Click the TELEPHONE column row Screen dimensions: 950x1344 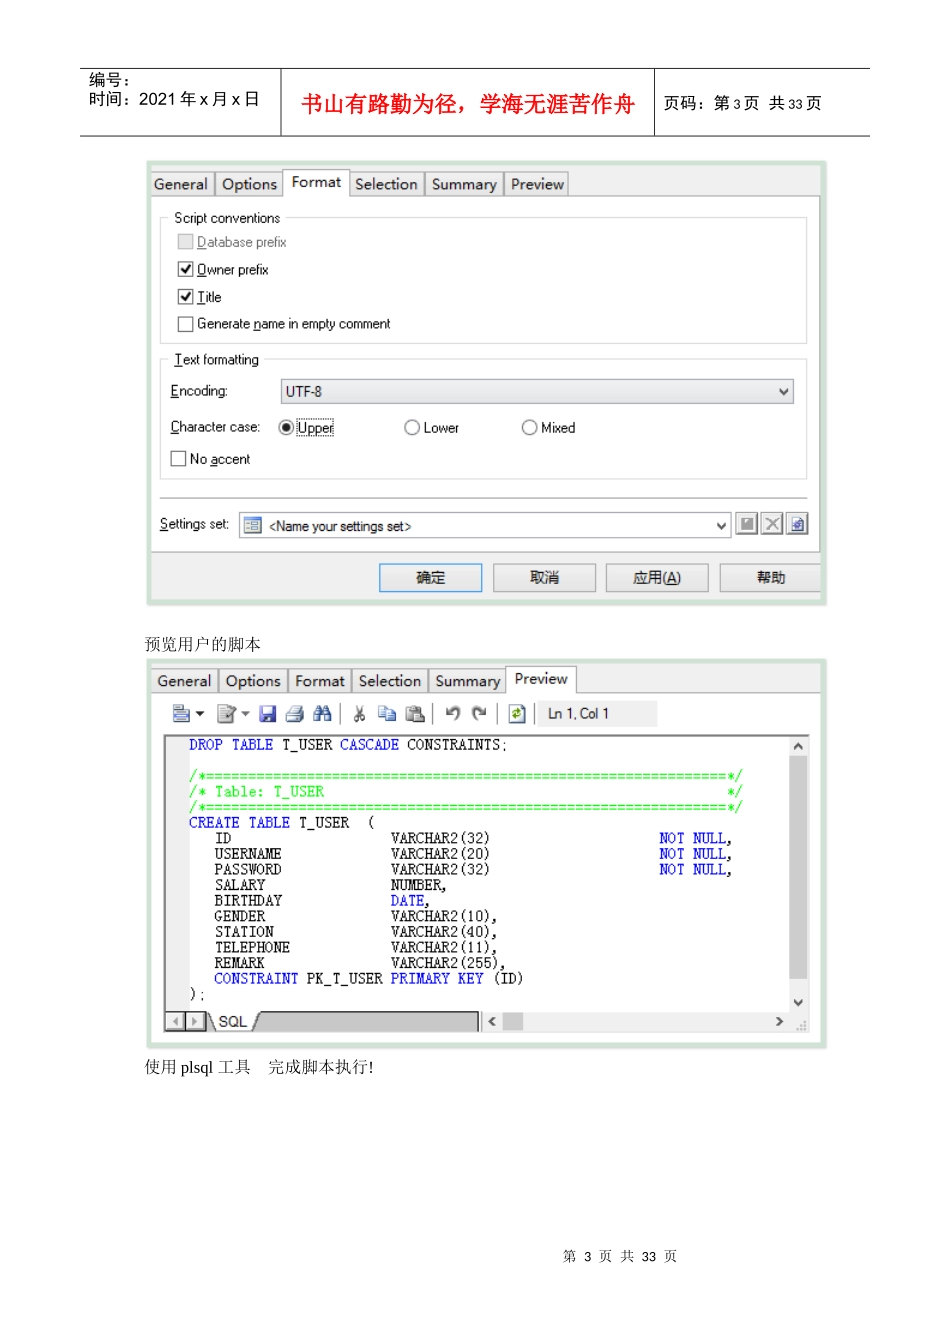(x=356, y=947)
